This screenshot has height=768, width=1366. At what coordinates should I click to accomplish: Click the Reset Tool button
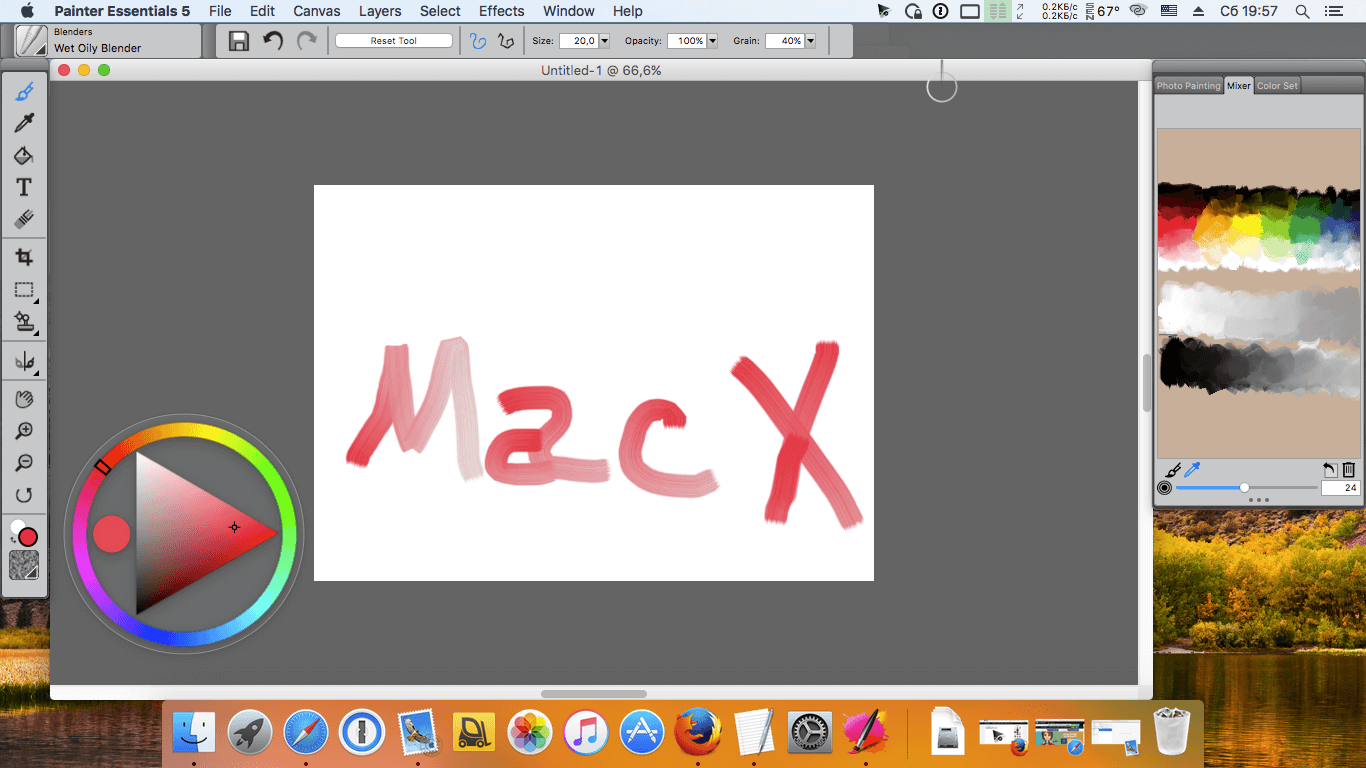tap(394, 41)
